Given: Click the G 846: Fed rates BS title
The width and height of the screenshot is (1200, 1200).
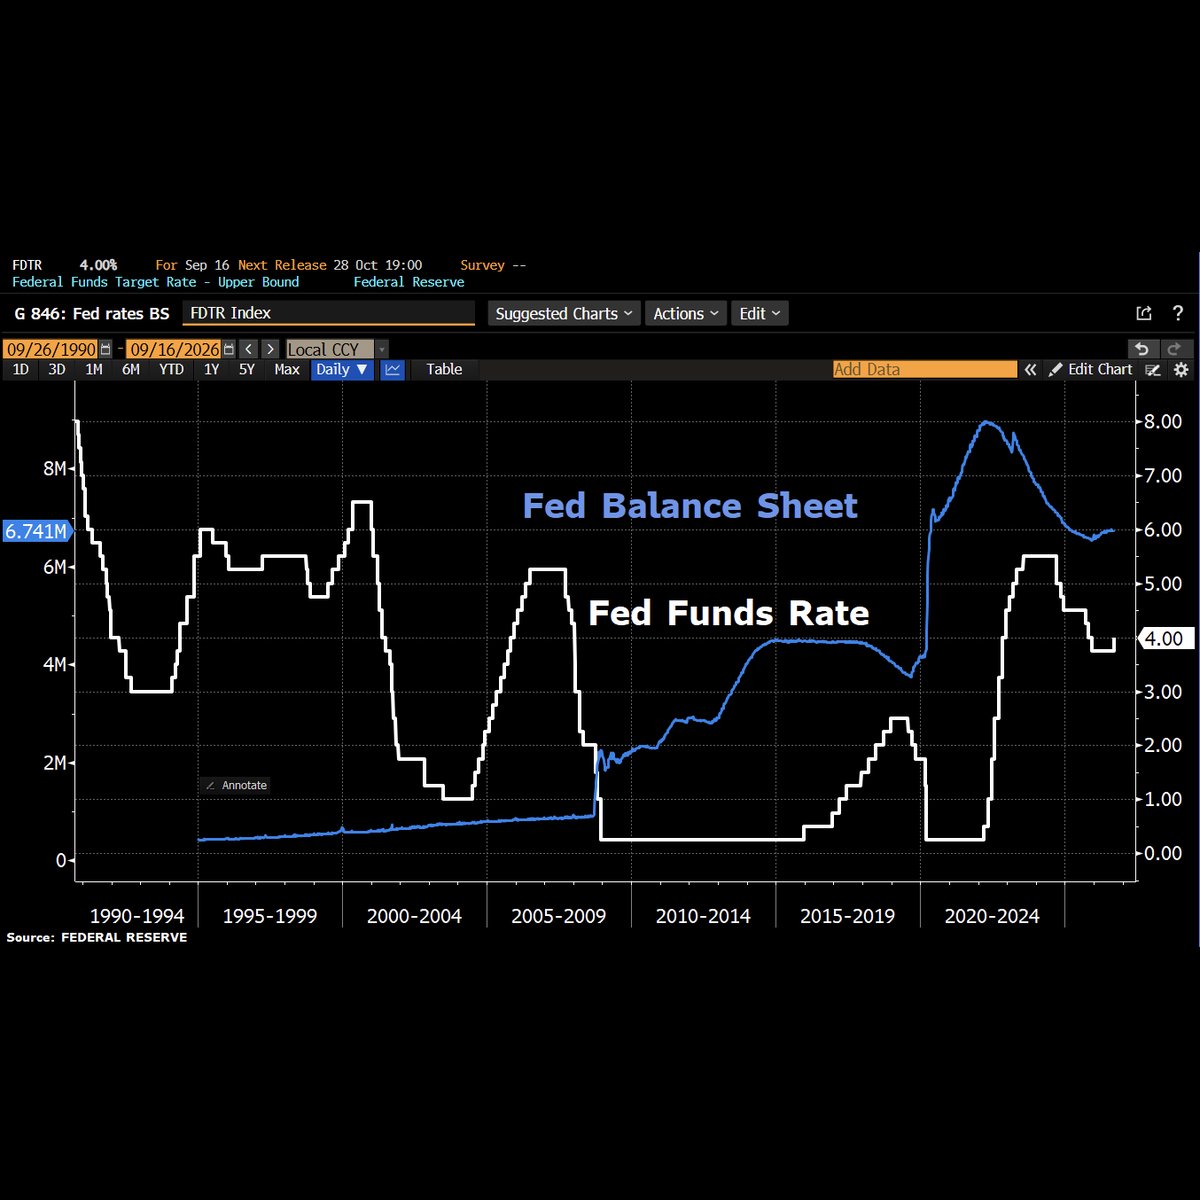Looking at the screenshot, I should point(92,314).
